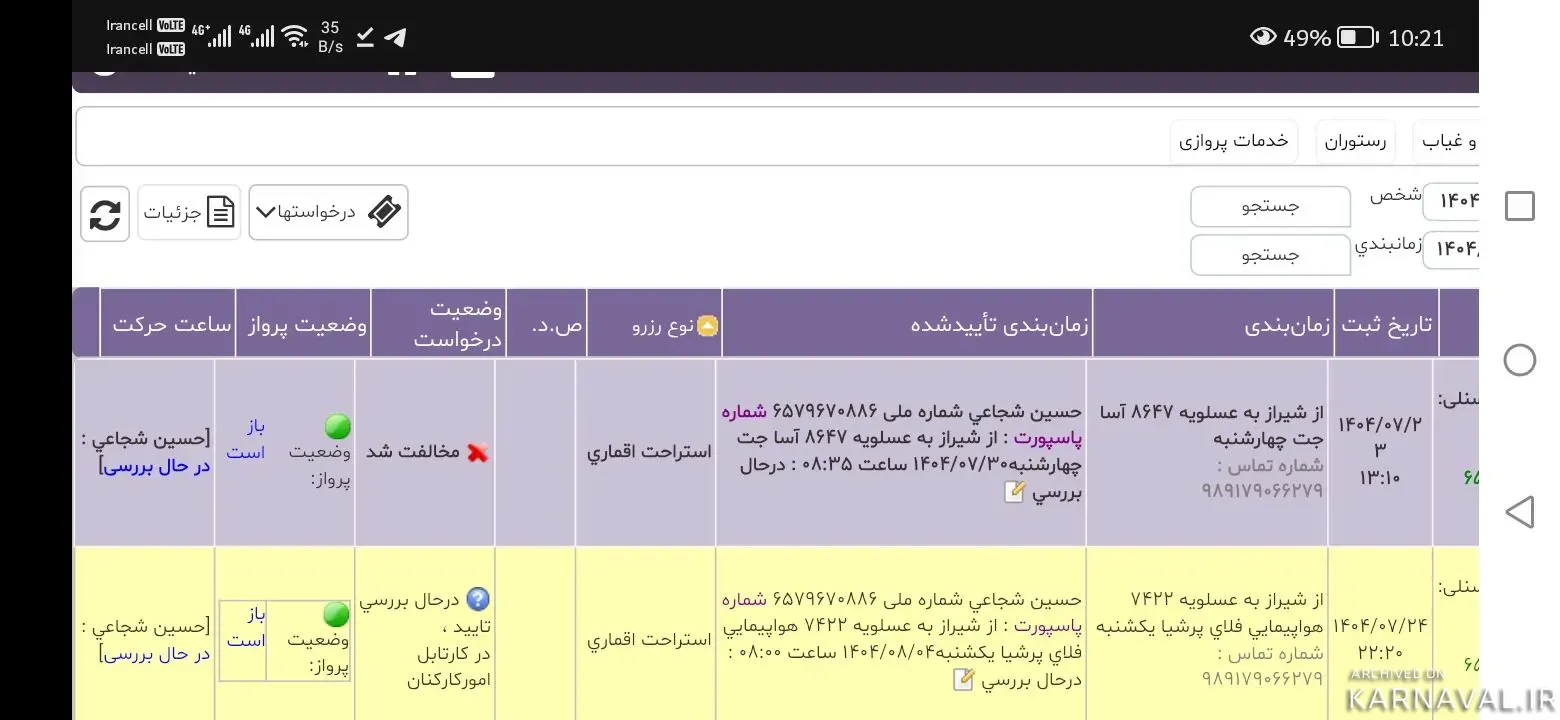Toggle the green وضعیت پرواز indicator, first row
Image resolution: width=1560 pixels, height=720 pixels.
click(x=338, y=428)
